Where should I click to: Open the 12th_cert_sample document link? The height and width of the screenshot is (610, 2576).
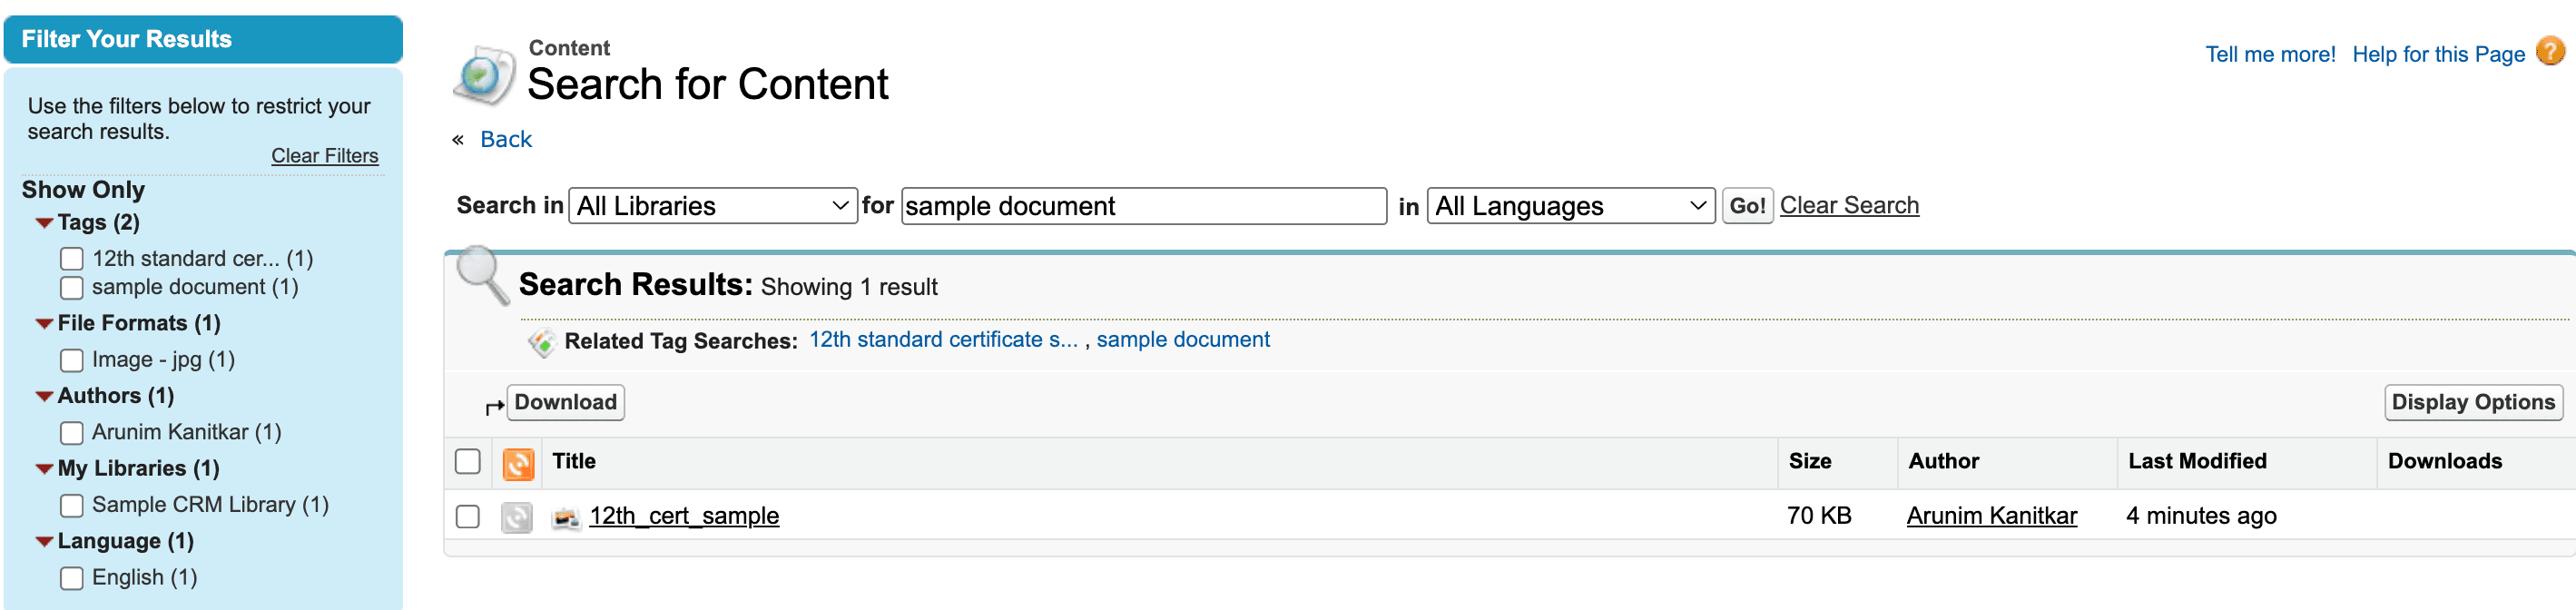pyautogui.click(x=684, y=516)
